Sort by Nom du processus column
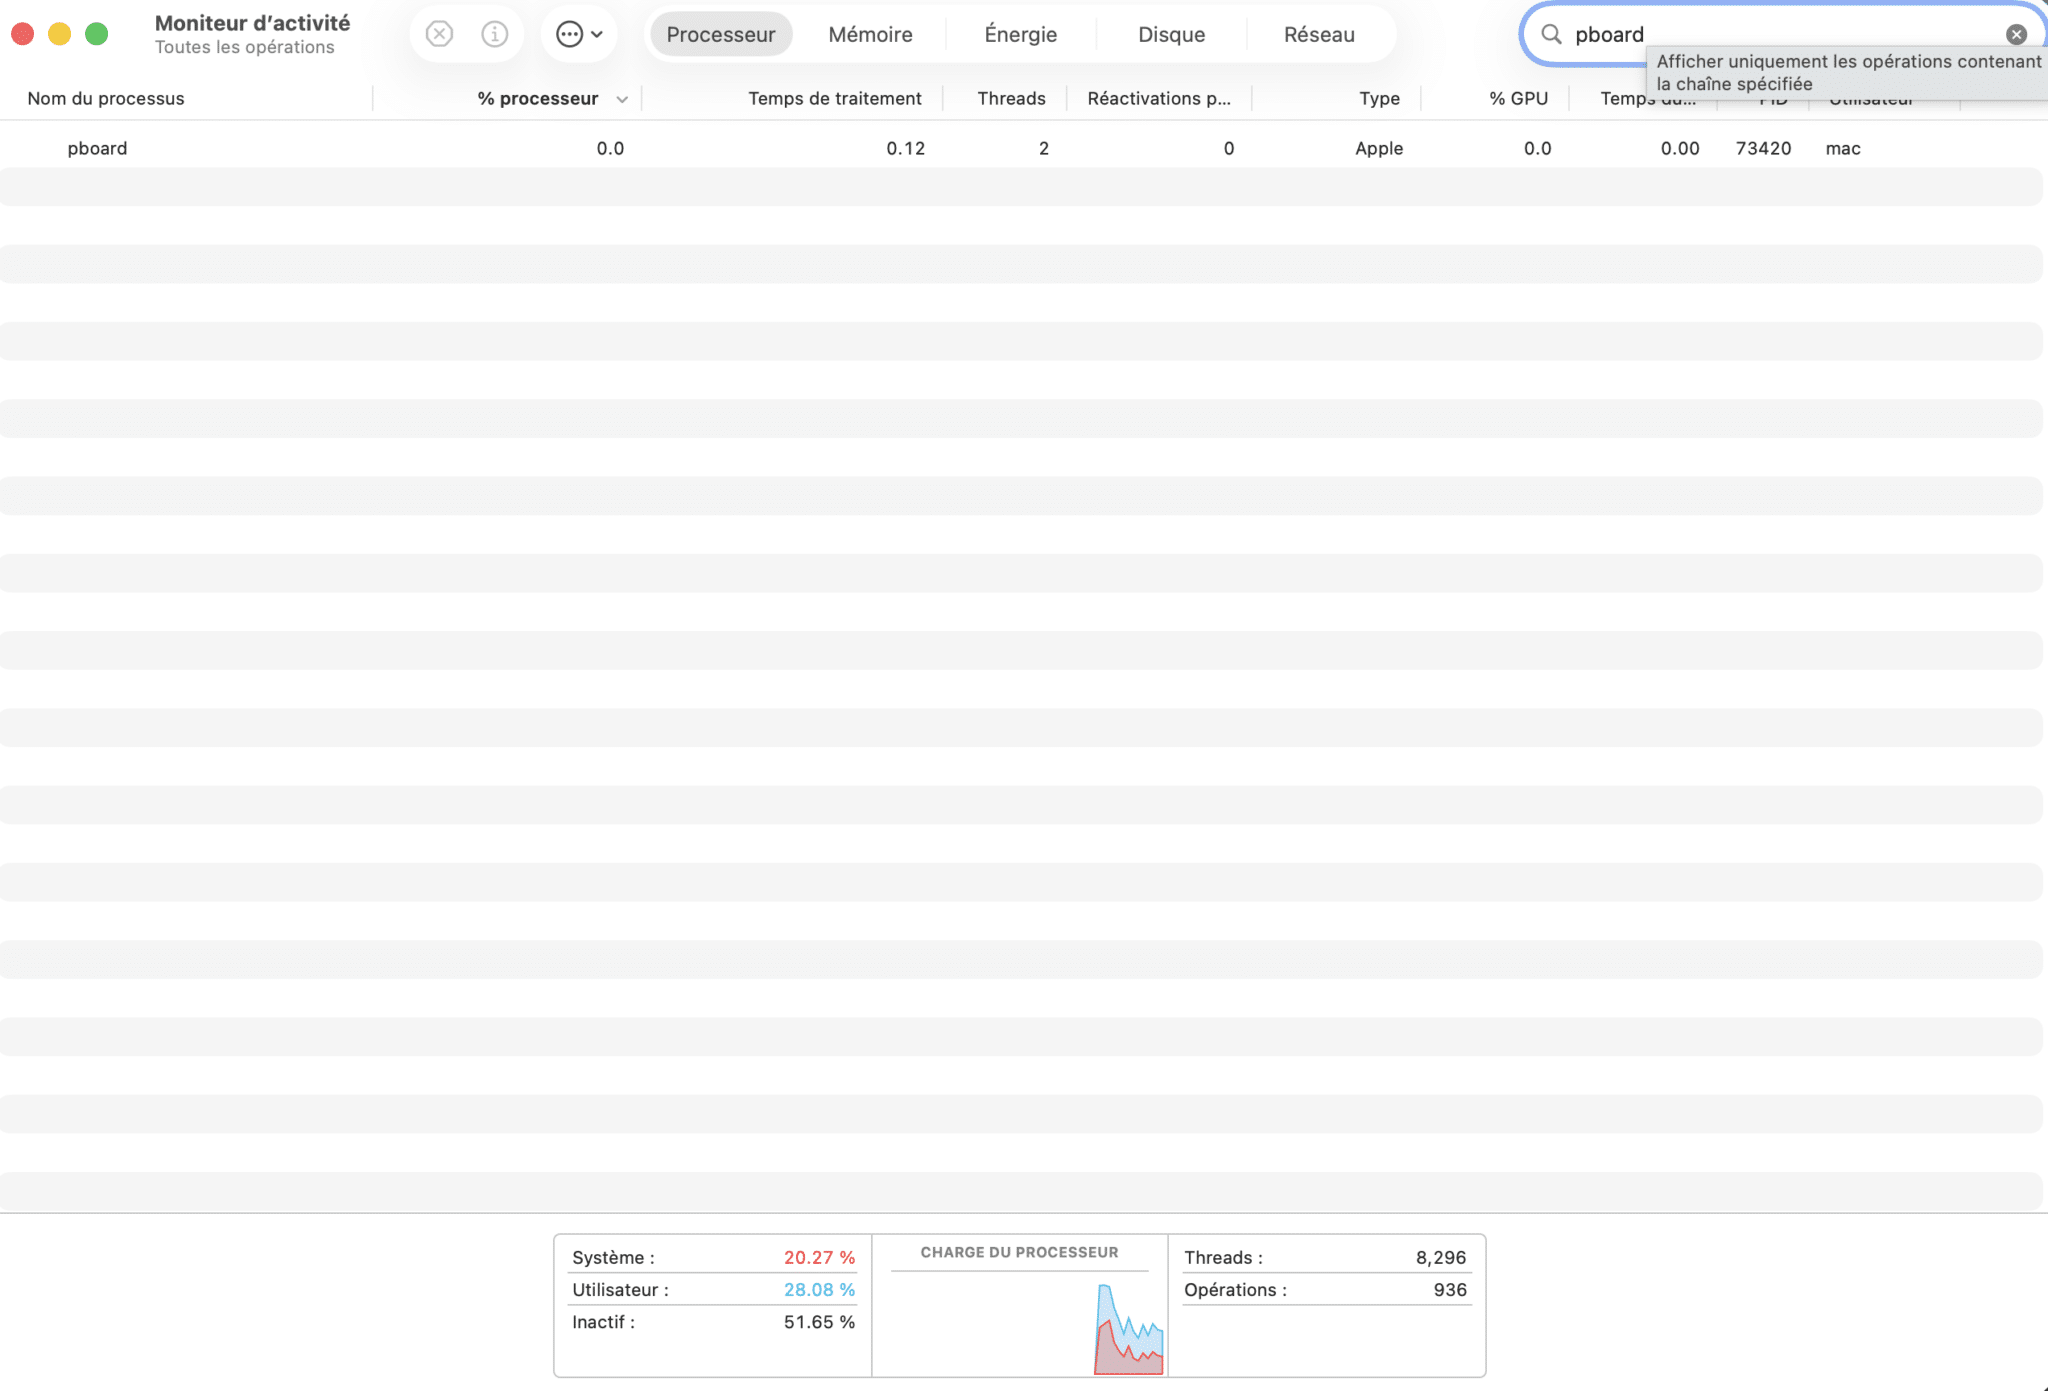2048x1391 pixels. 106,98
